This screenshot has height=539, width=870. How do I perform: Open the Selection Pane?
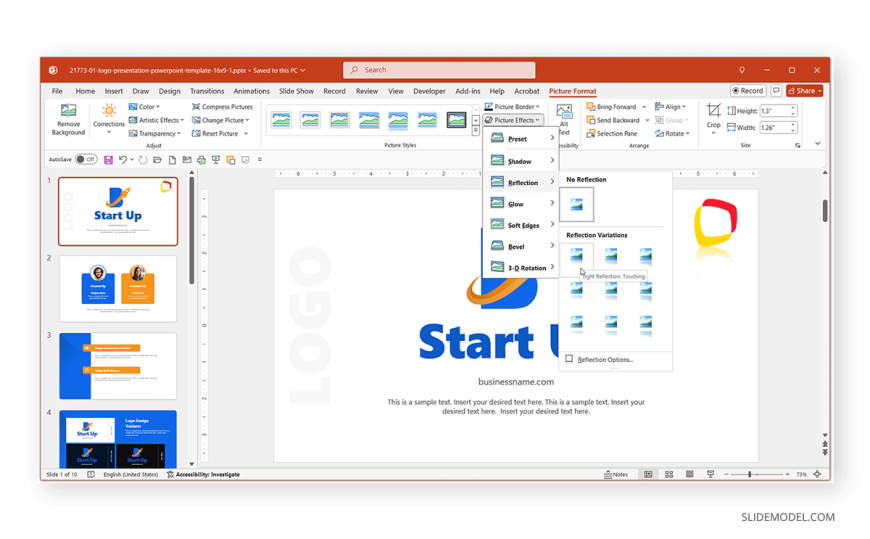(x=612, y=134)
